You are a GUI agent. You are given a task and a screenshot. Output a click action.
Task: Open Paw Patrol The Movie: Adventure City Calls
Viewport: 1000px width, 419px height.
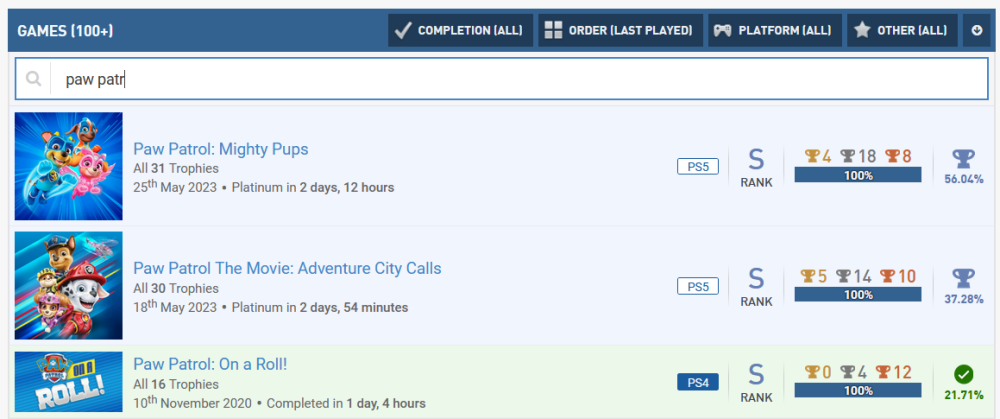[287, 268]
